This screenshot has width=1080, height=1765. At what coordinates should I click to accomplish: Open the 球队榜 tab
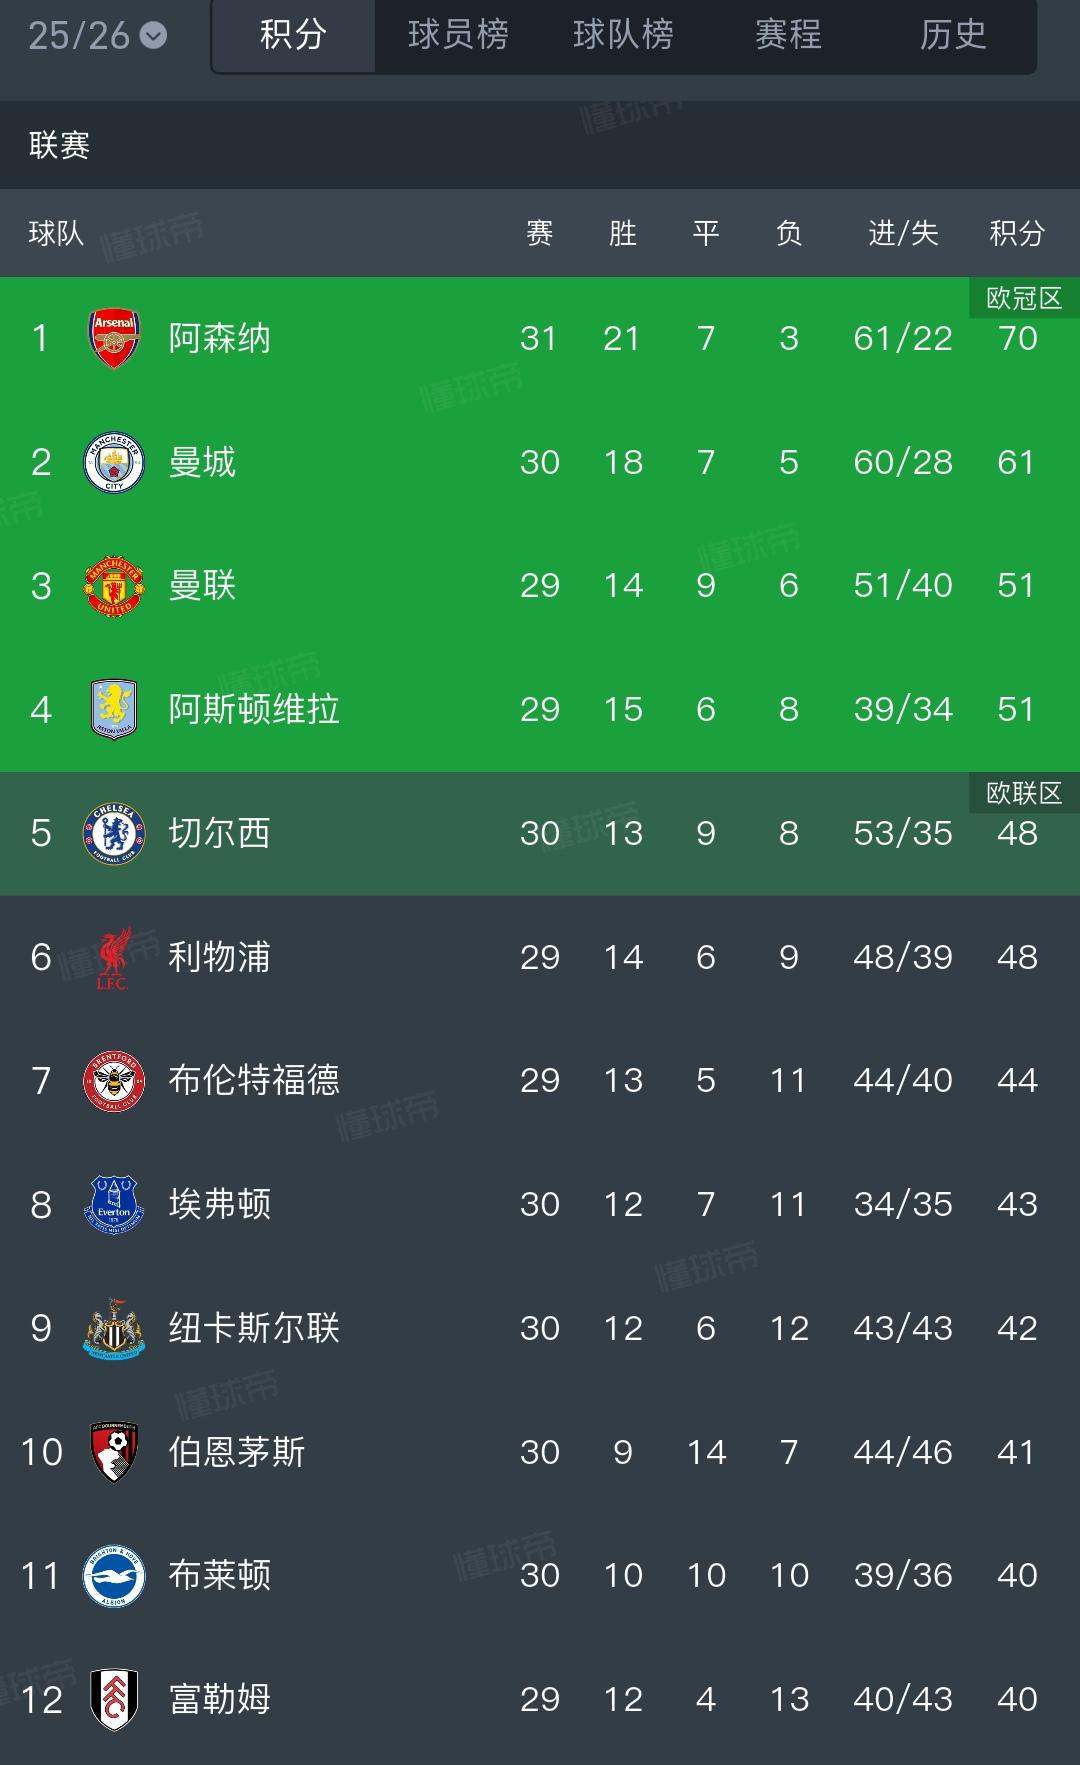click(x=623, y=35)
